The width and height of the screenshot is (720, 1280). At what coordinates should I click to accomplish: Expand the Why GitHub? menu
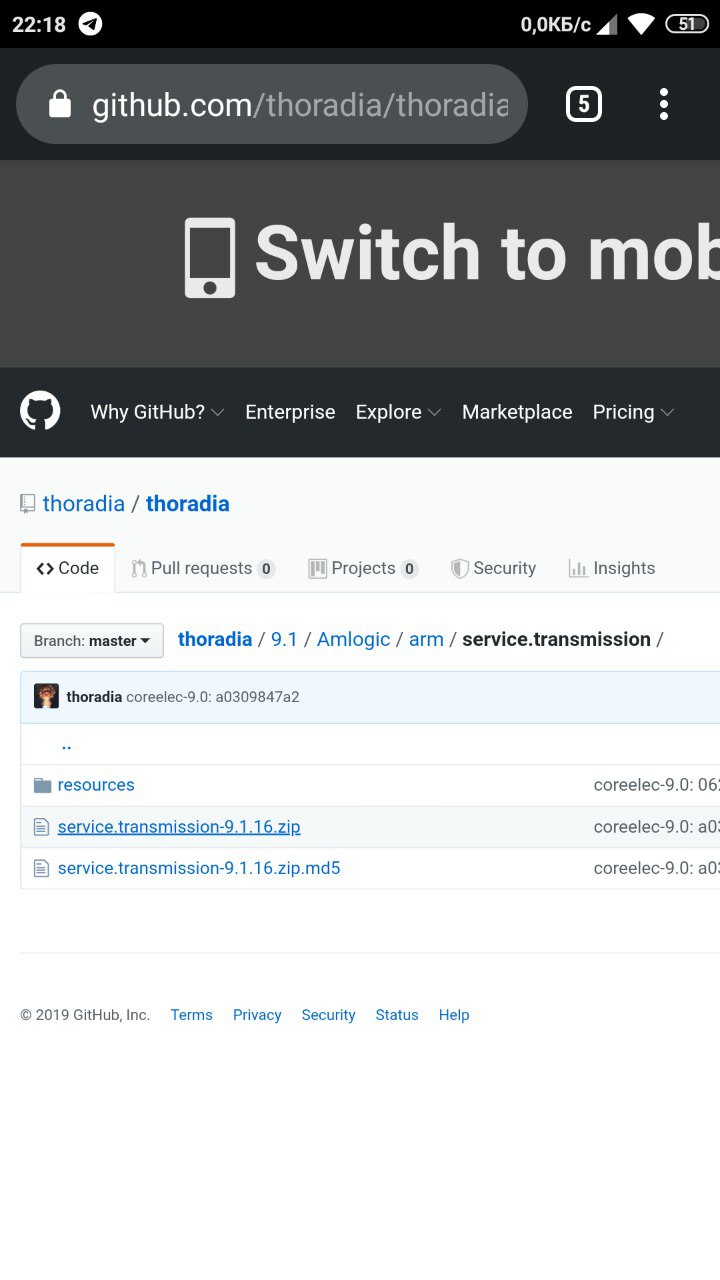[x=157, y=412]
